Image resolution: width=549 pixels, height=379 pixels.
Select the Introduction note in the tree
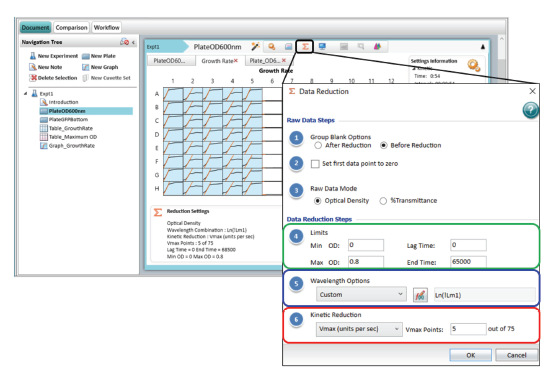click(x=63, y=102)
